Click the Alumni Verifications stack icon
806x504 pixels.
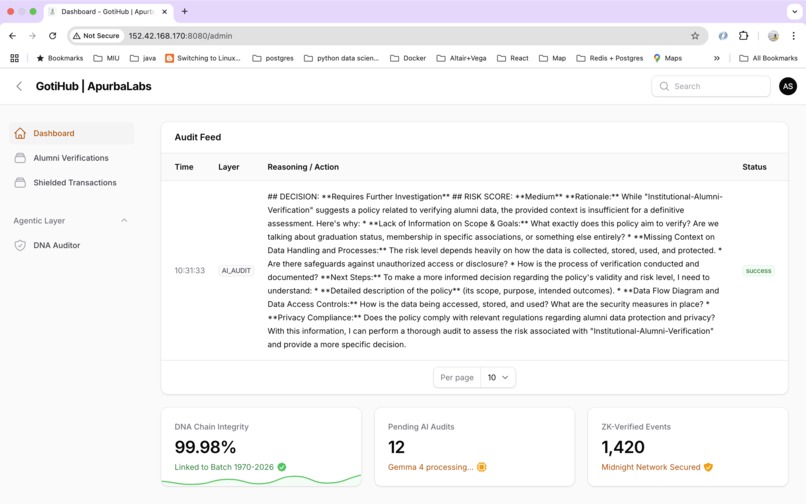pos(20,158)
